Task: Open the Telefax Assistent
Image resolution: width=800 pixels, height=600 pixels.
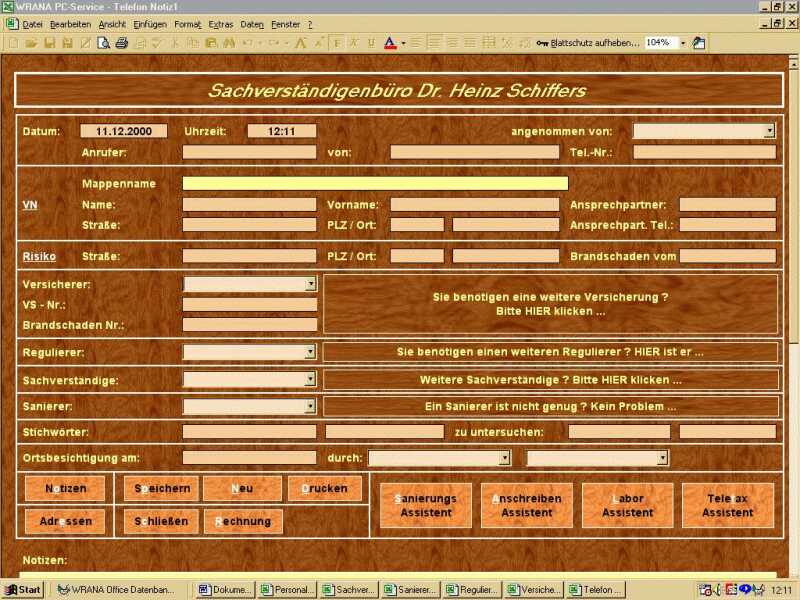Action: coord(728,506)
